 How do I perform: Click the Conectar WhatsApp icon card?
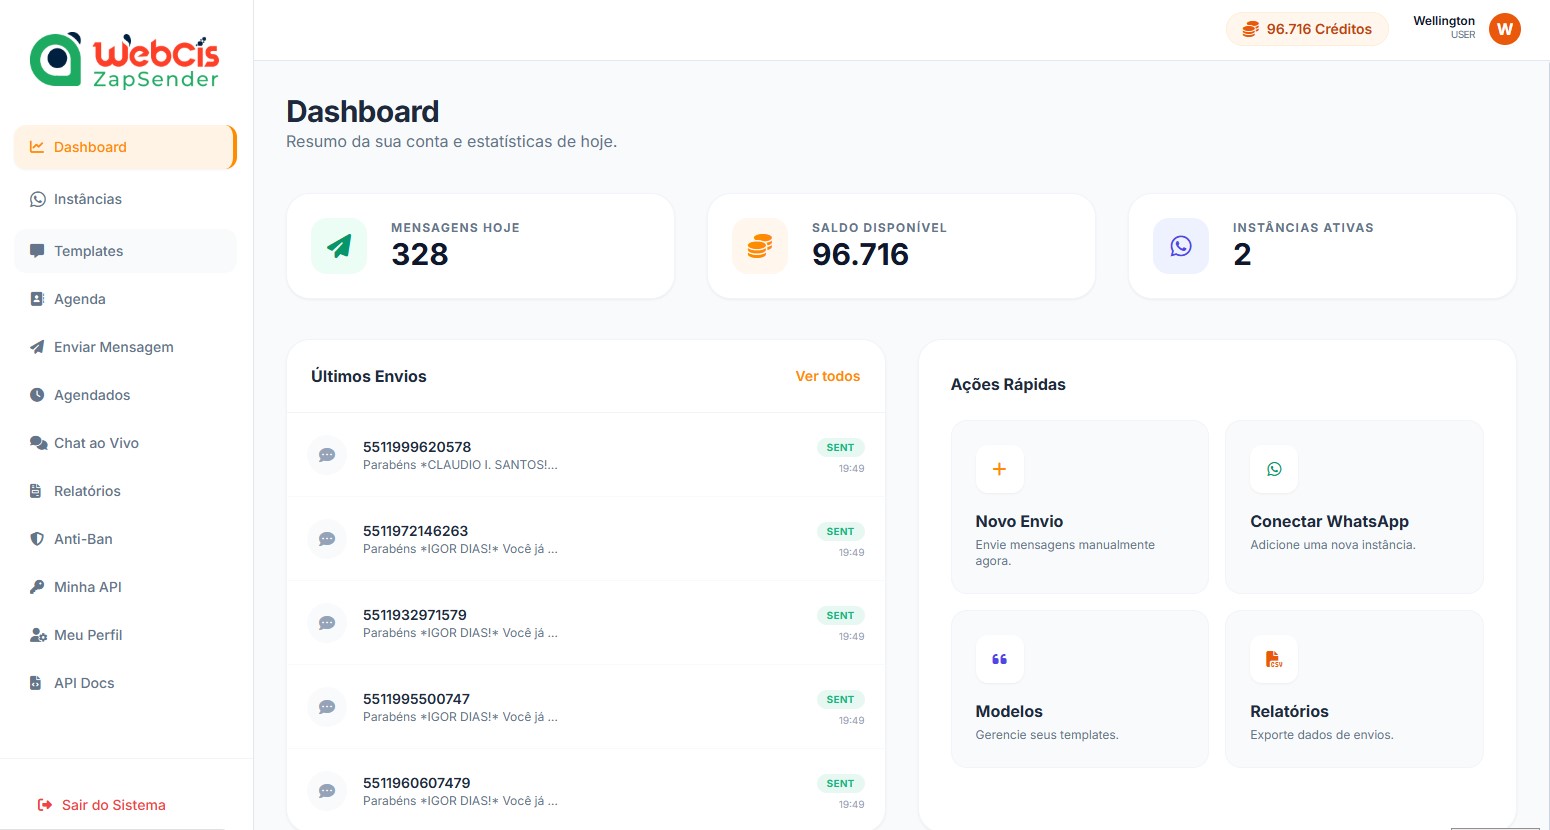coord(1273,469)
